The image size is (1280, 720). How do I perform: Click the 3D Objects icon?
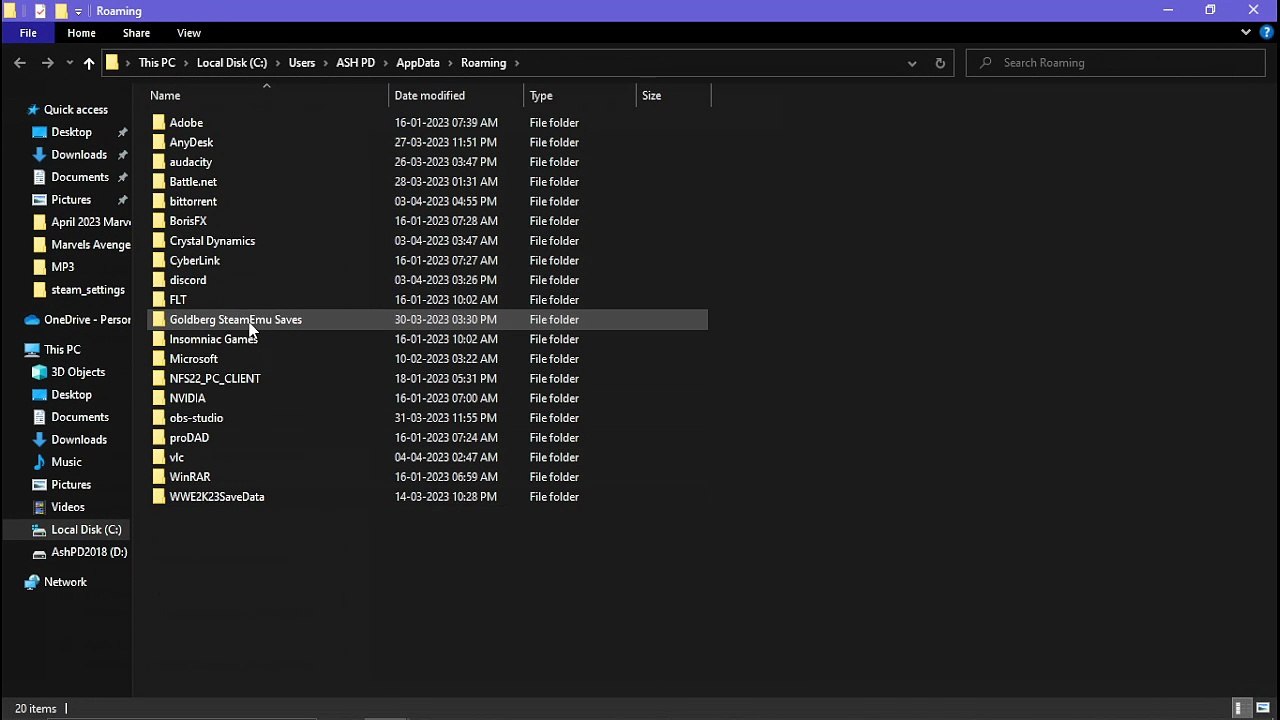[39, 372]
